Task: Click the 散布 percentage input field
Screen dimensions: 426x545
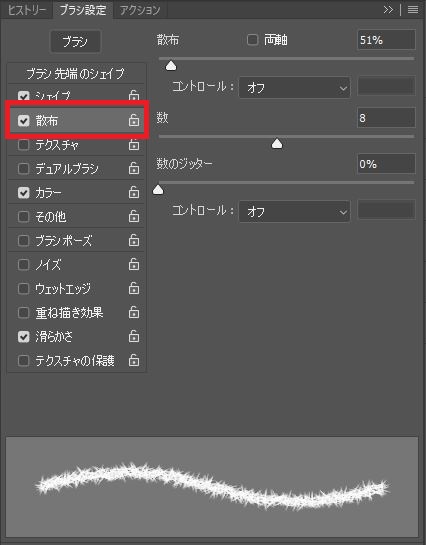Action: tap(386, 40)
